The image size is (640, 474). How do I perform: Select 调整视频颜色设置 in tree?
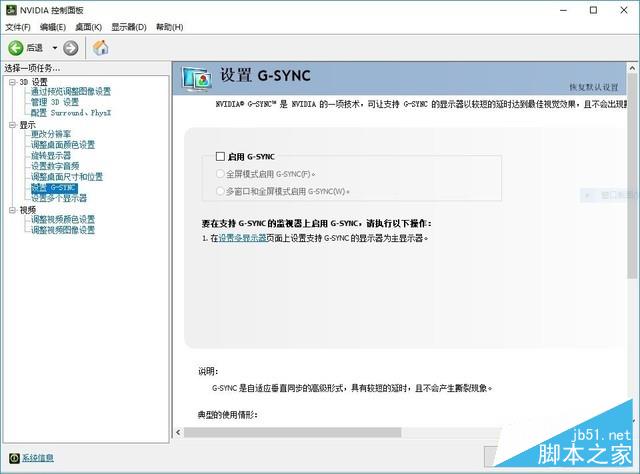63,219
